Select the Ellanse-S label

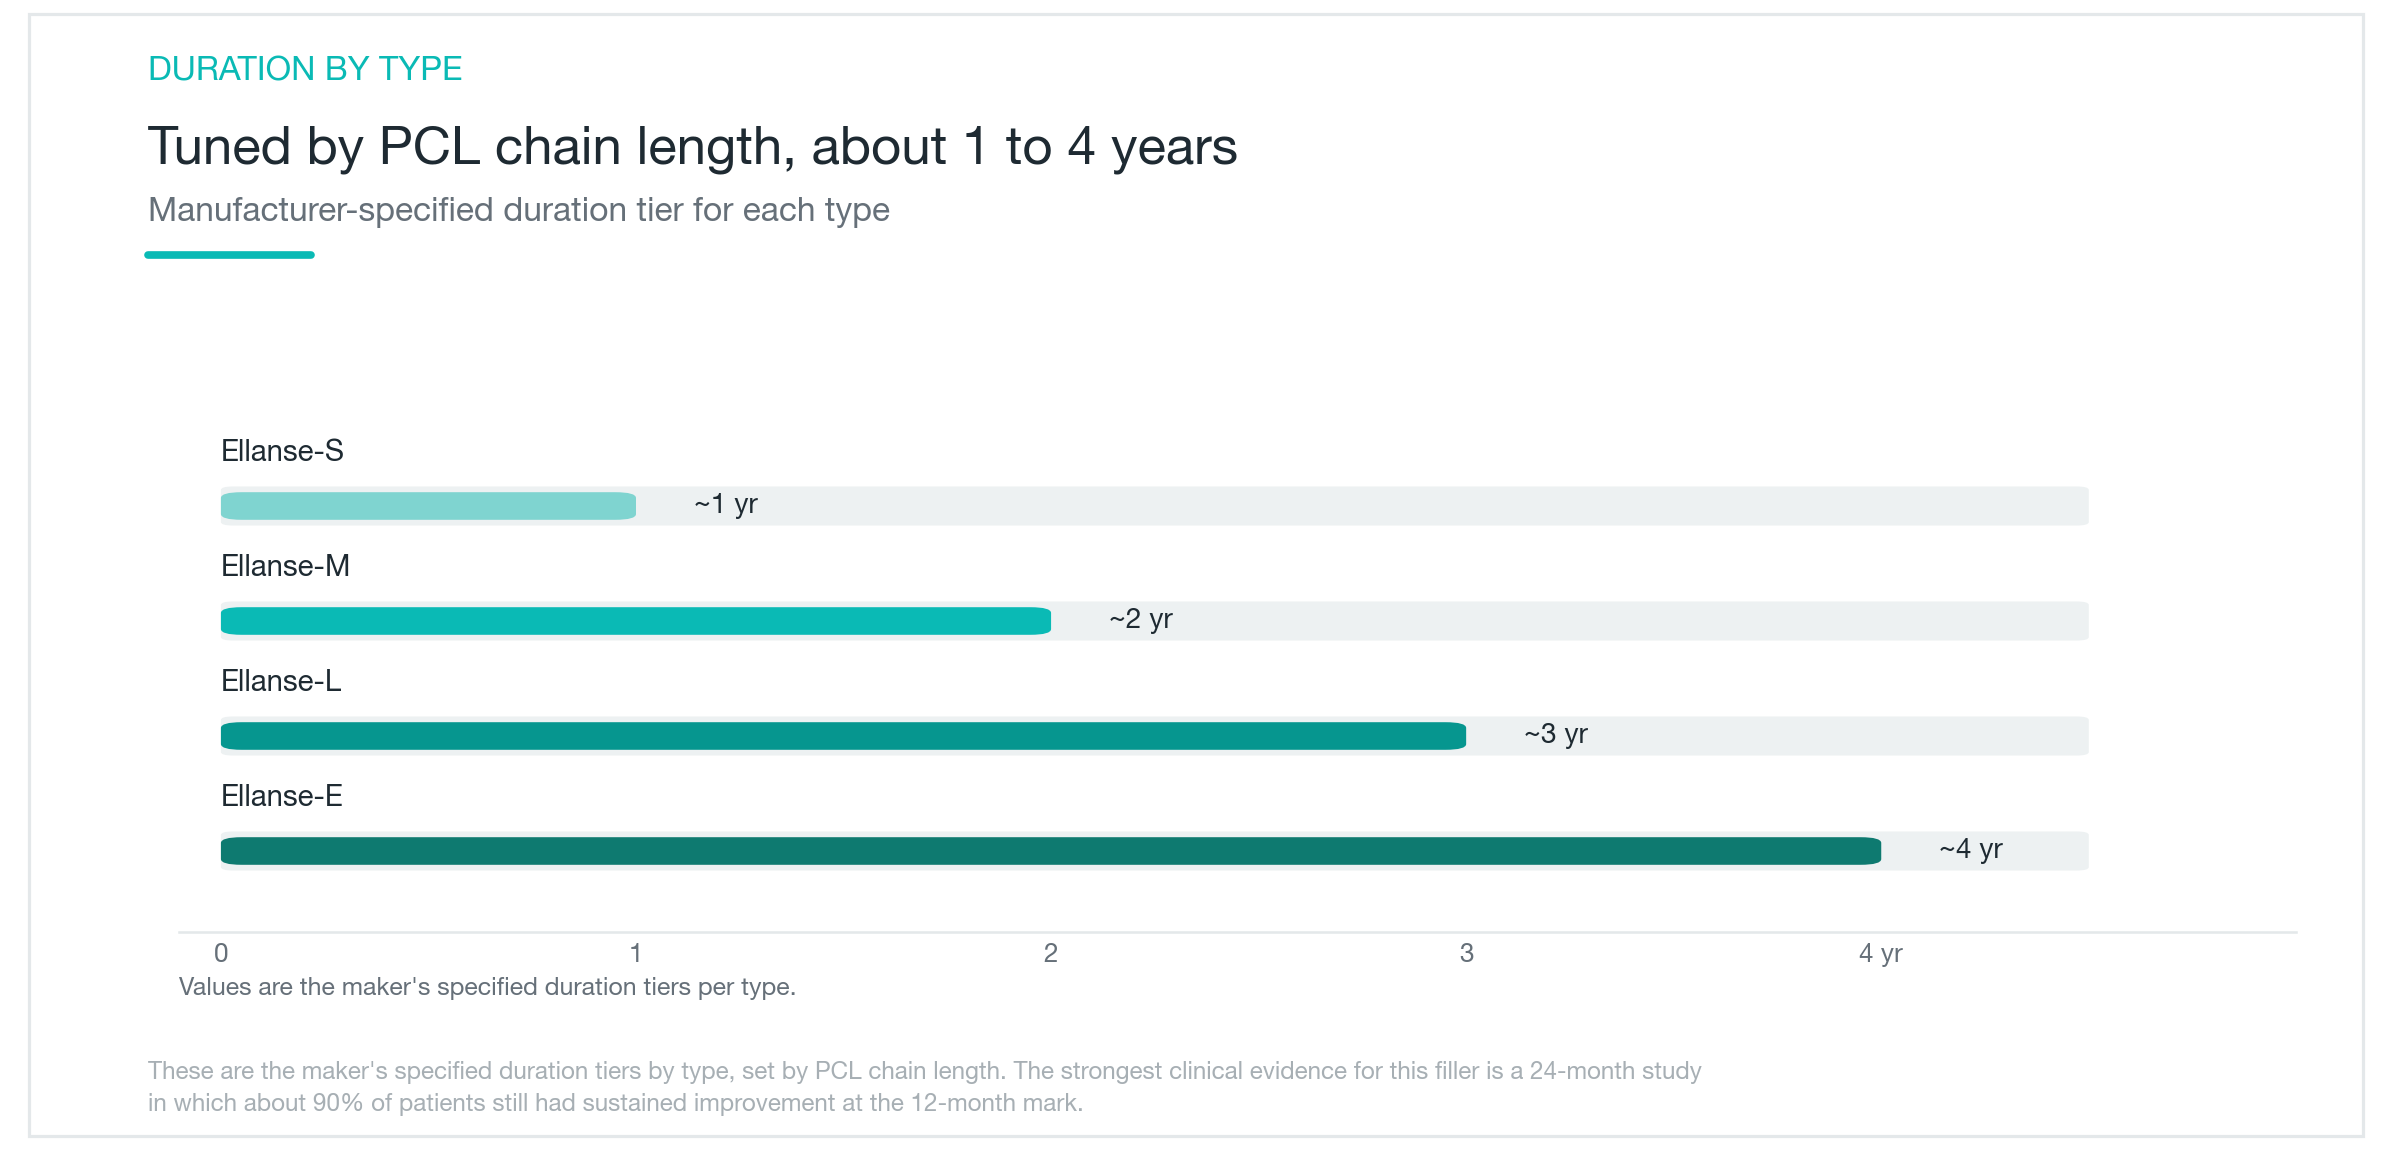coord(282,451)
